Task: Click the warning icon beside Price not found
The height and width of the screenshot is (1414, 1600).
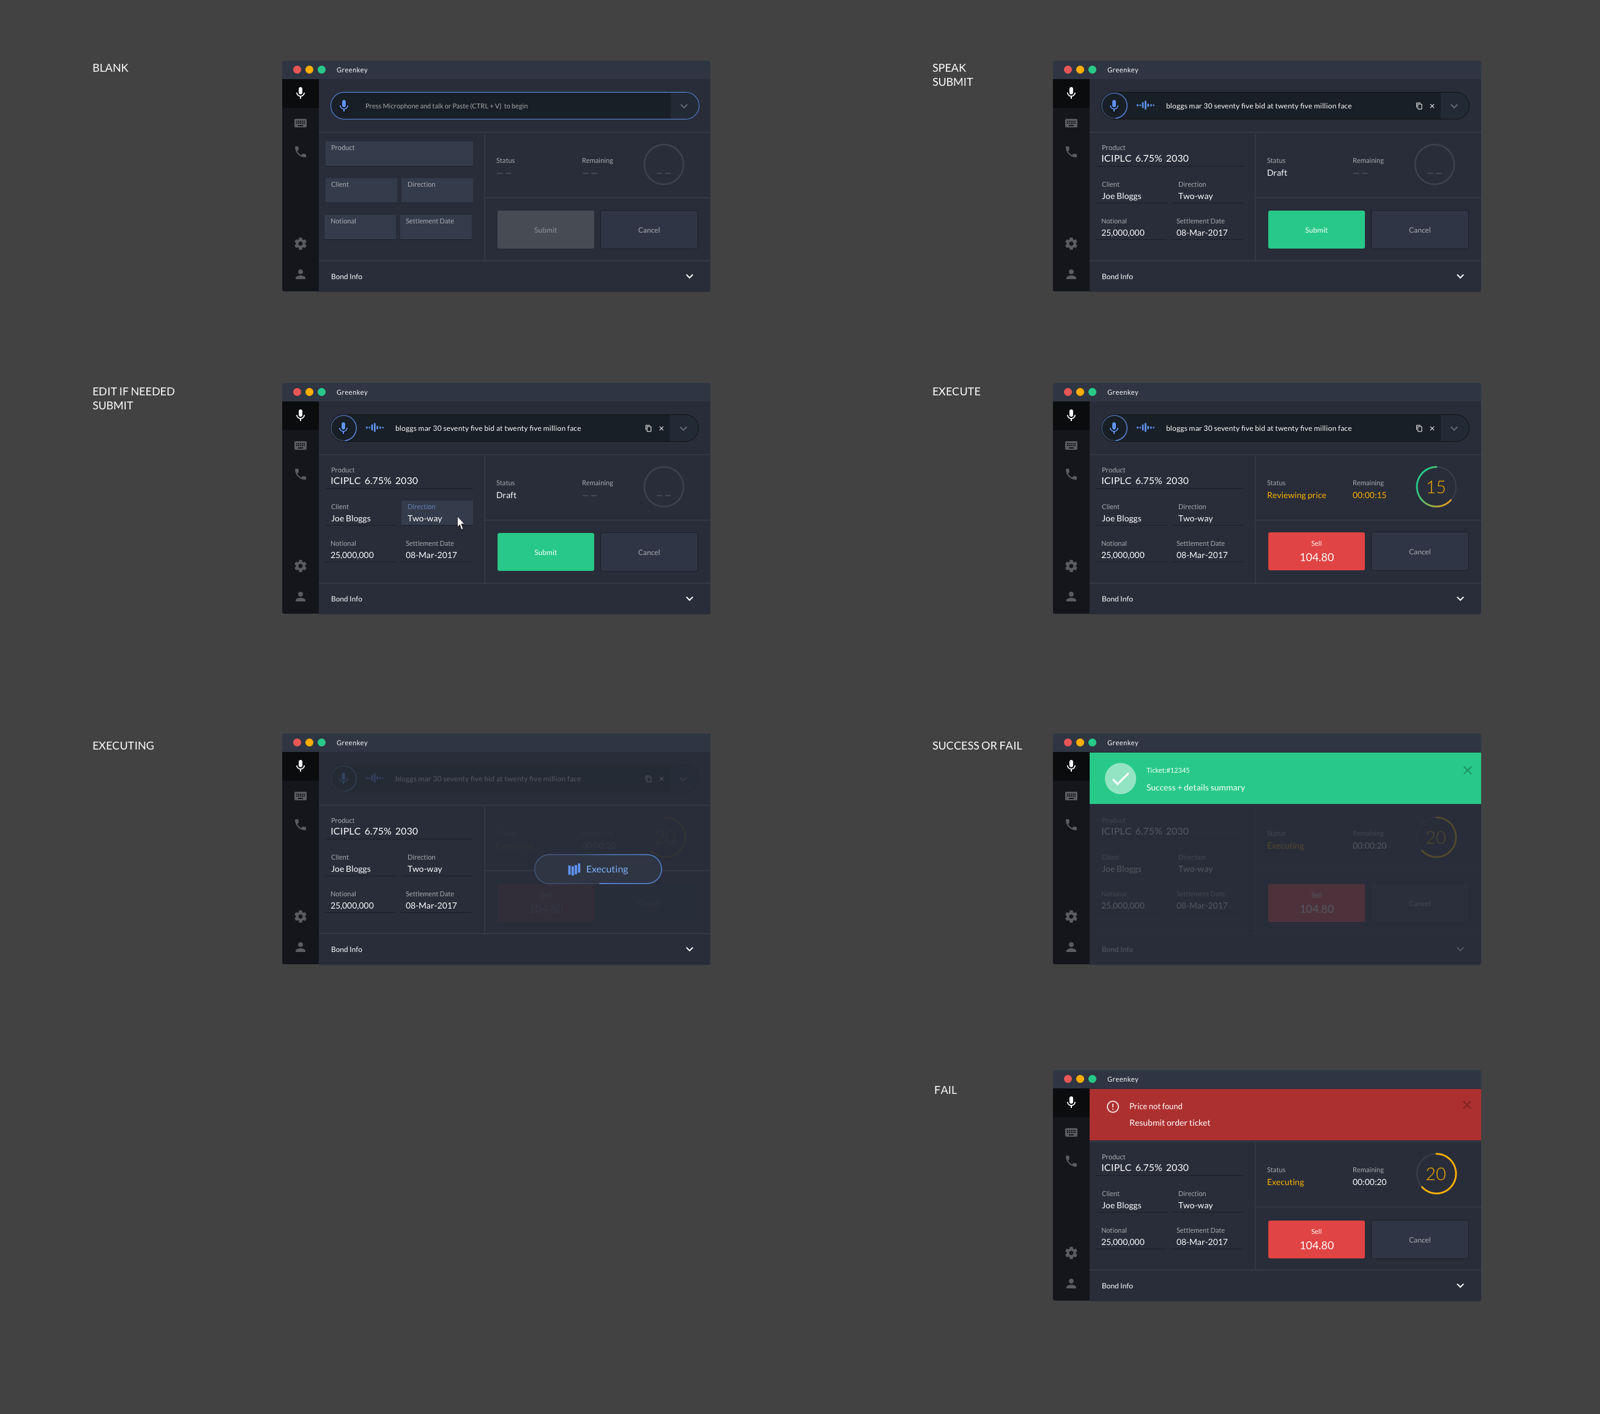Action: (1112, 1107)
